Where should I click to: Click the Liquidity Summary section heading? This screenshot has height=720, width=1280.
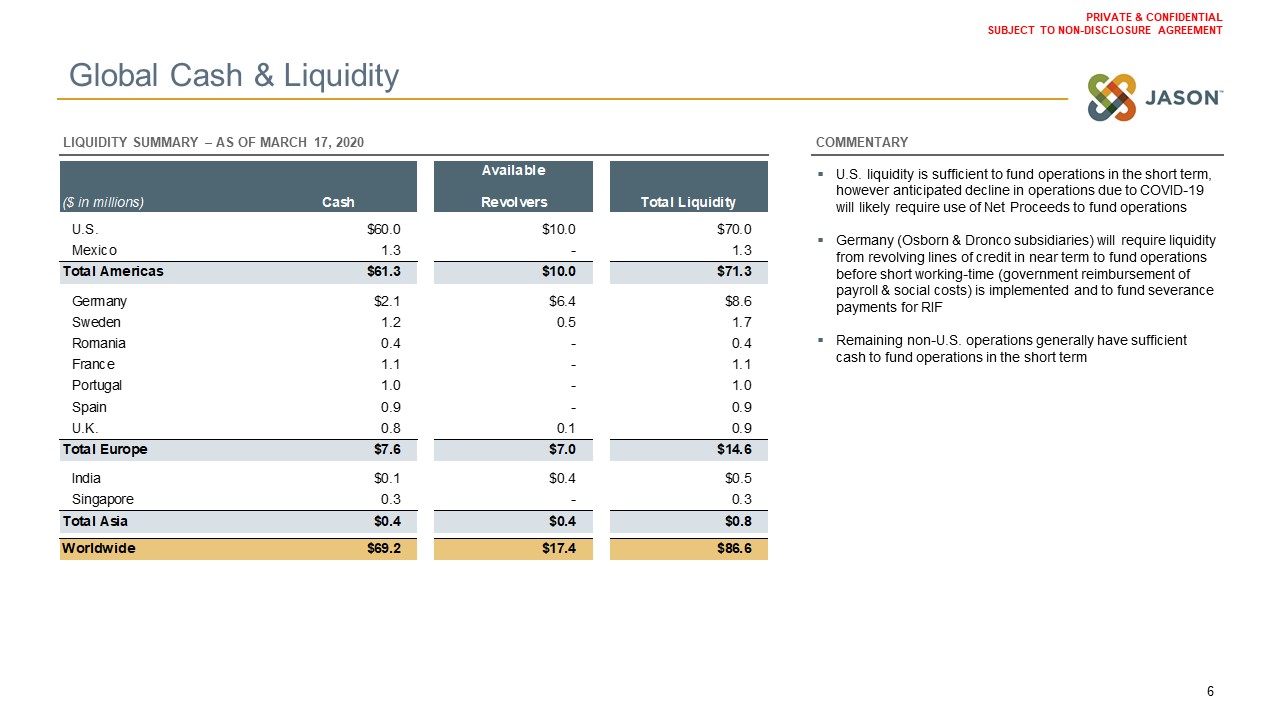click(213, 143)
